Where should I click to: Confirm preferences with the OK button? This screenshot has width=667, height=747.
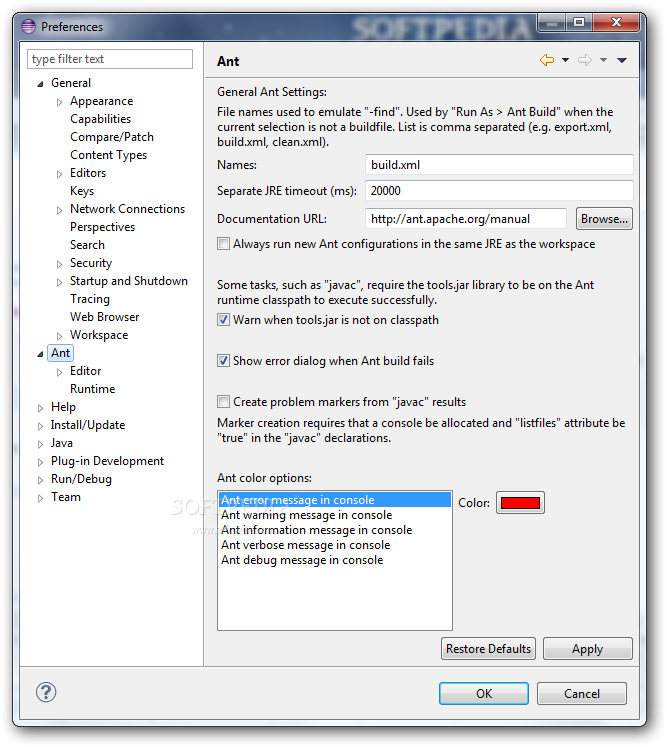pos(484,693)
